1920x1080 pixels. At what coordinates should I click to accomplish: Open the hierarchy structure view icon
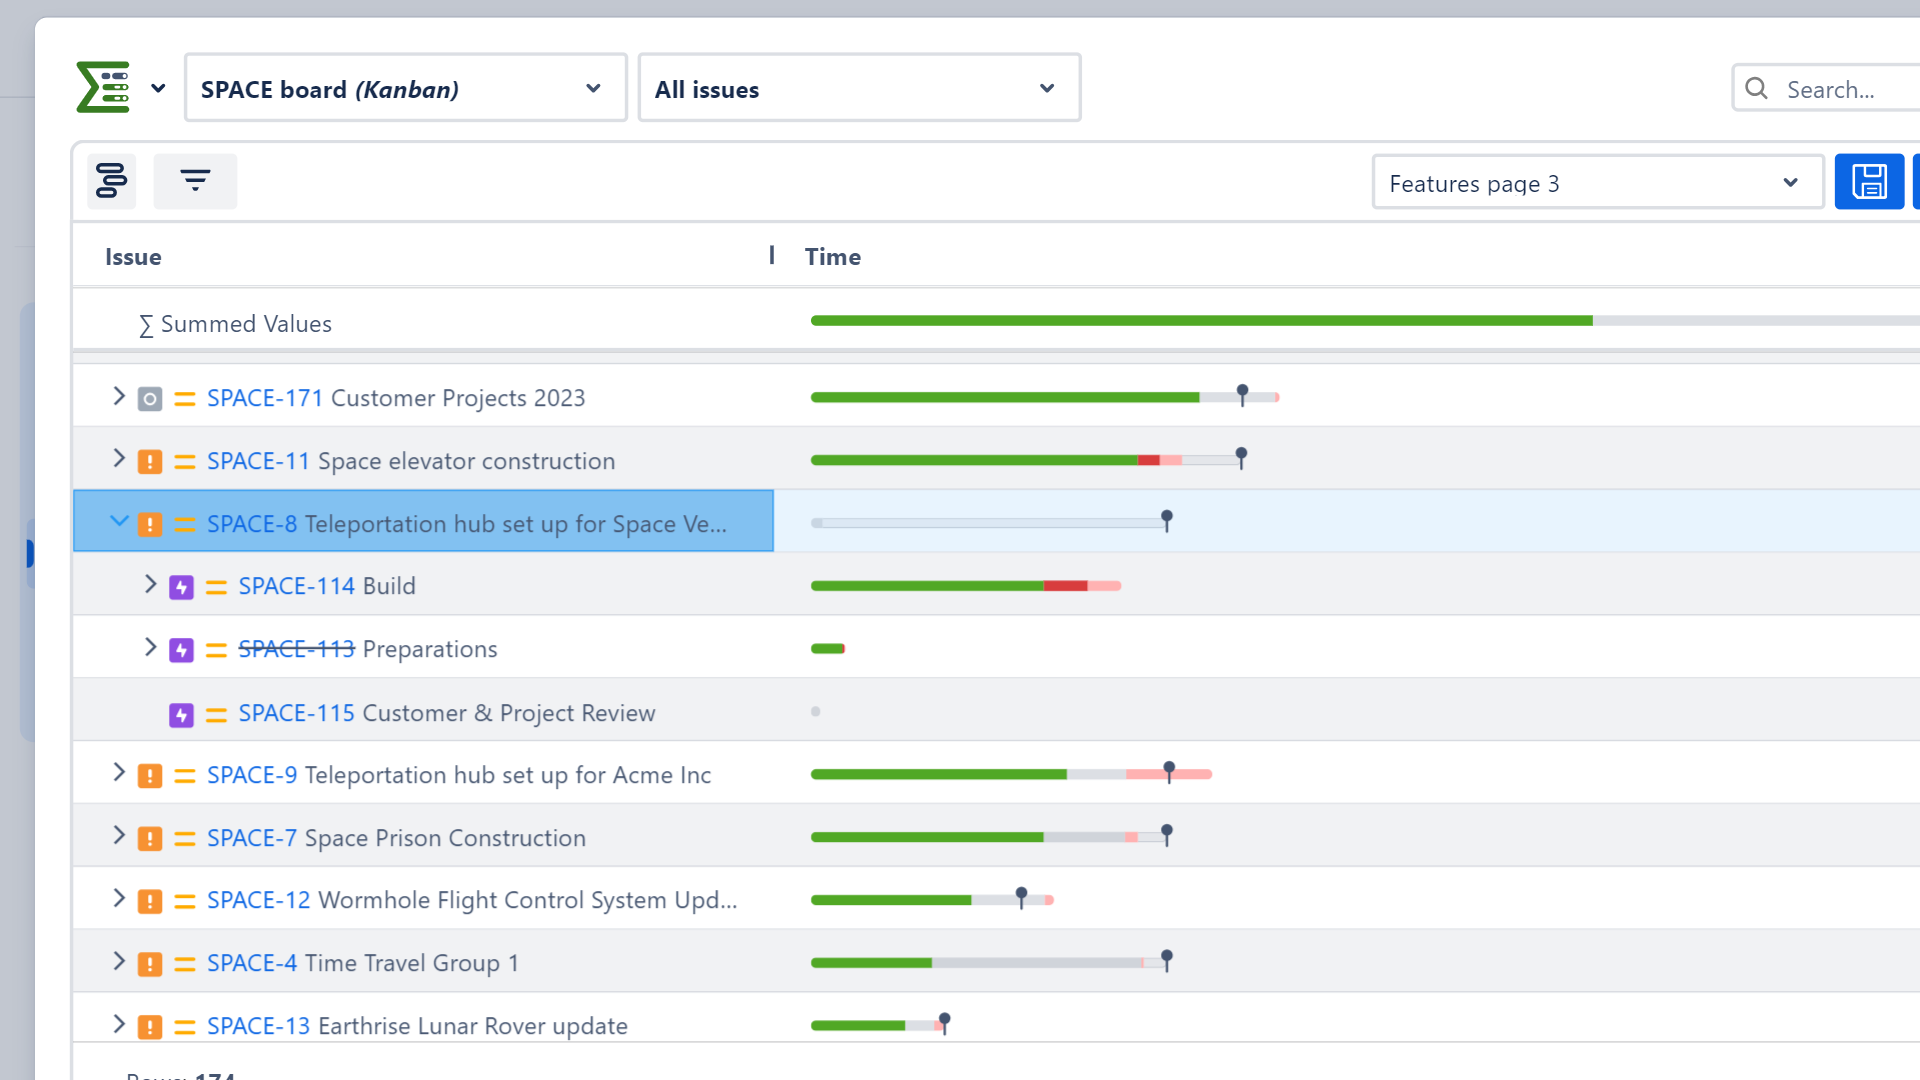point(111,181)
